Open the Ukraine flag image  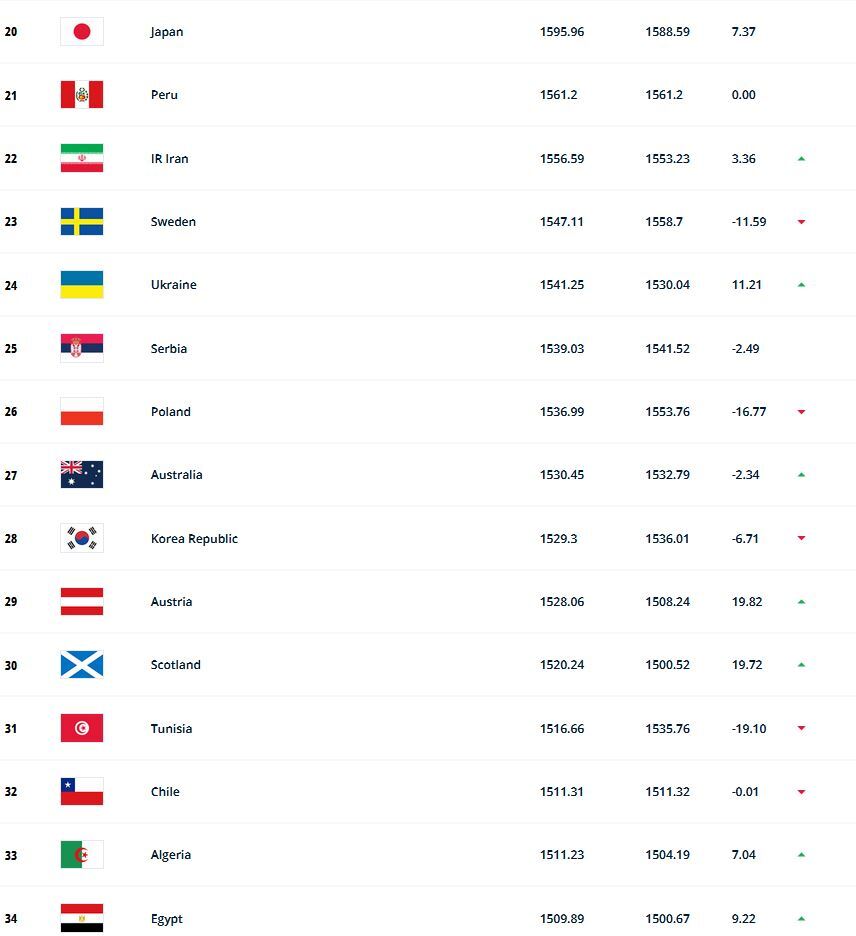coord(82,285)
